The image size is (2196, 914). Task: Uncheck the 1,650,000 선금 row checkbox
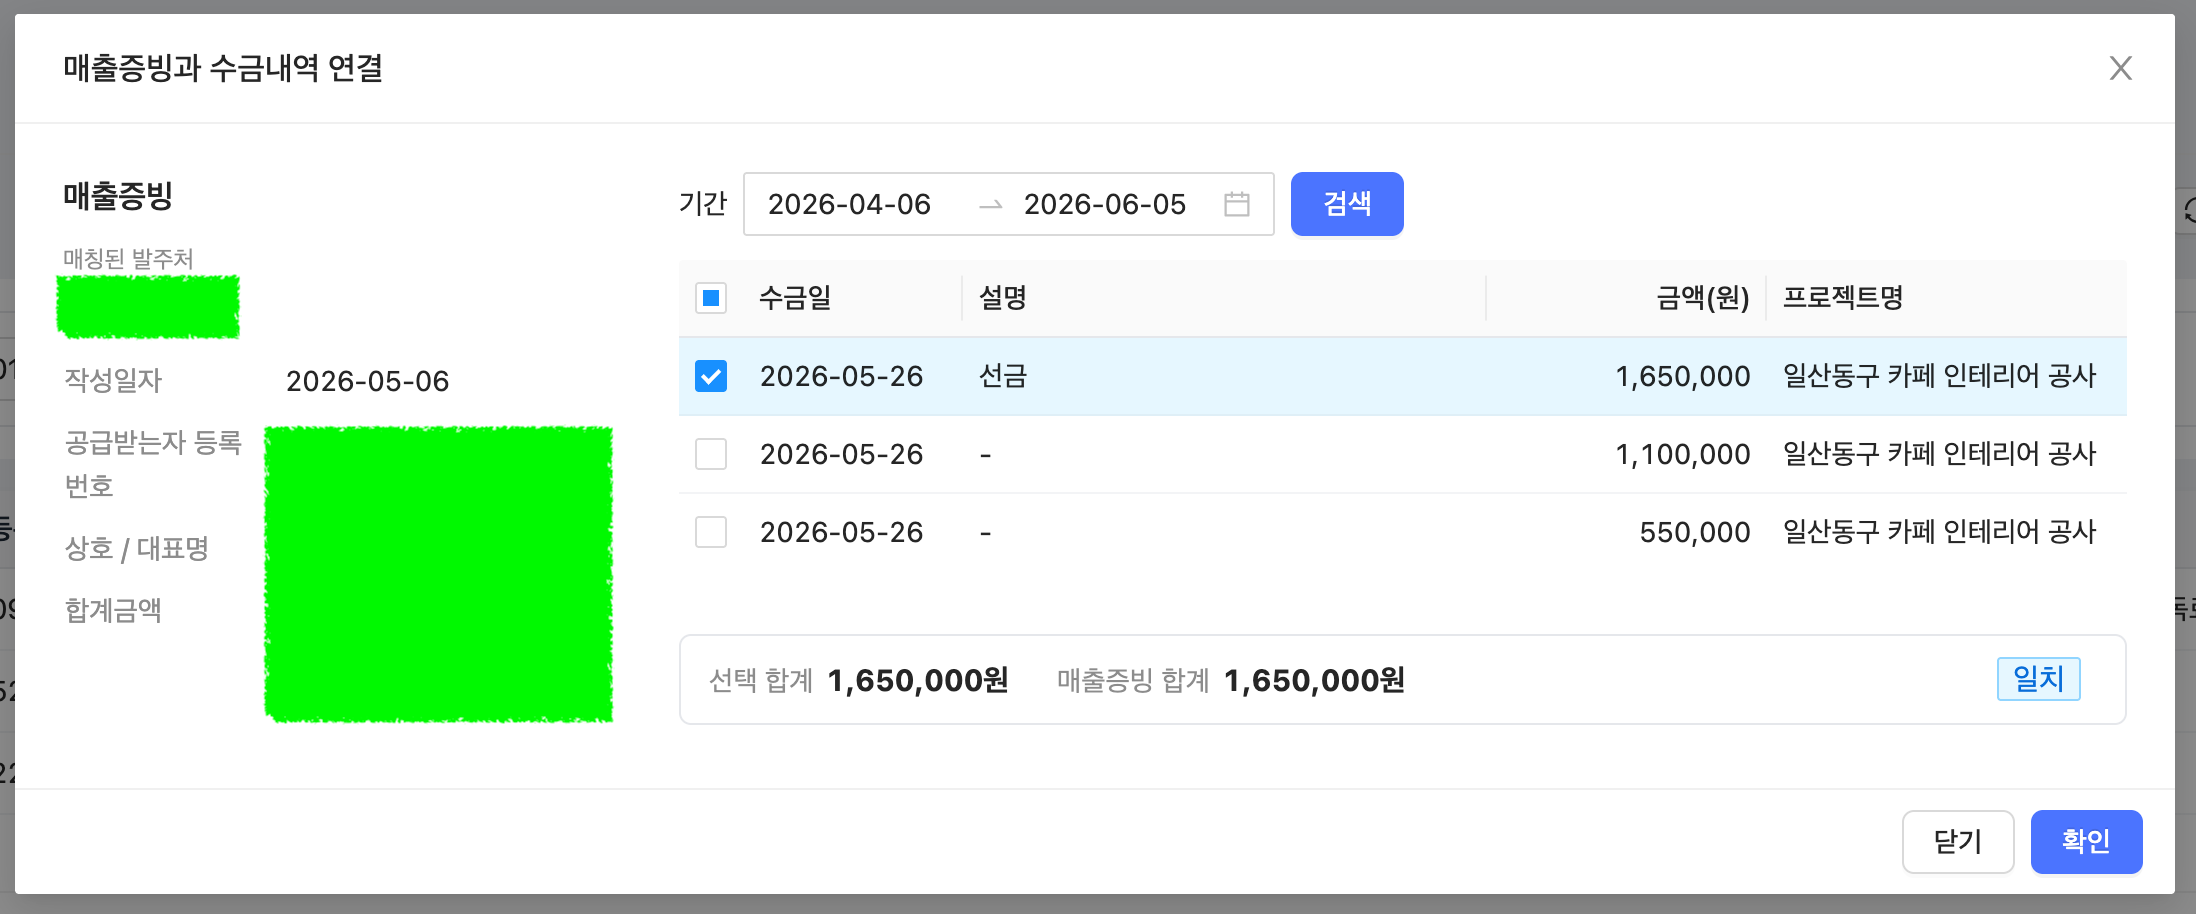(x=711, y=376)
